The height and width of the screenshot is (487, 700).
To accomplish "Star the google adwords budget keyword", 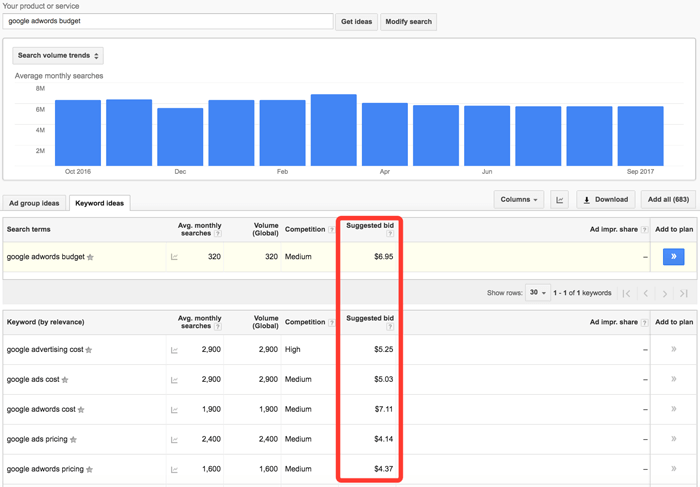I will pyautogui.click(x=90, y=257).
